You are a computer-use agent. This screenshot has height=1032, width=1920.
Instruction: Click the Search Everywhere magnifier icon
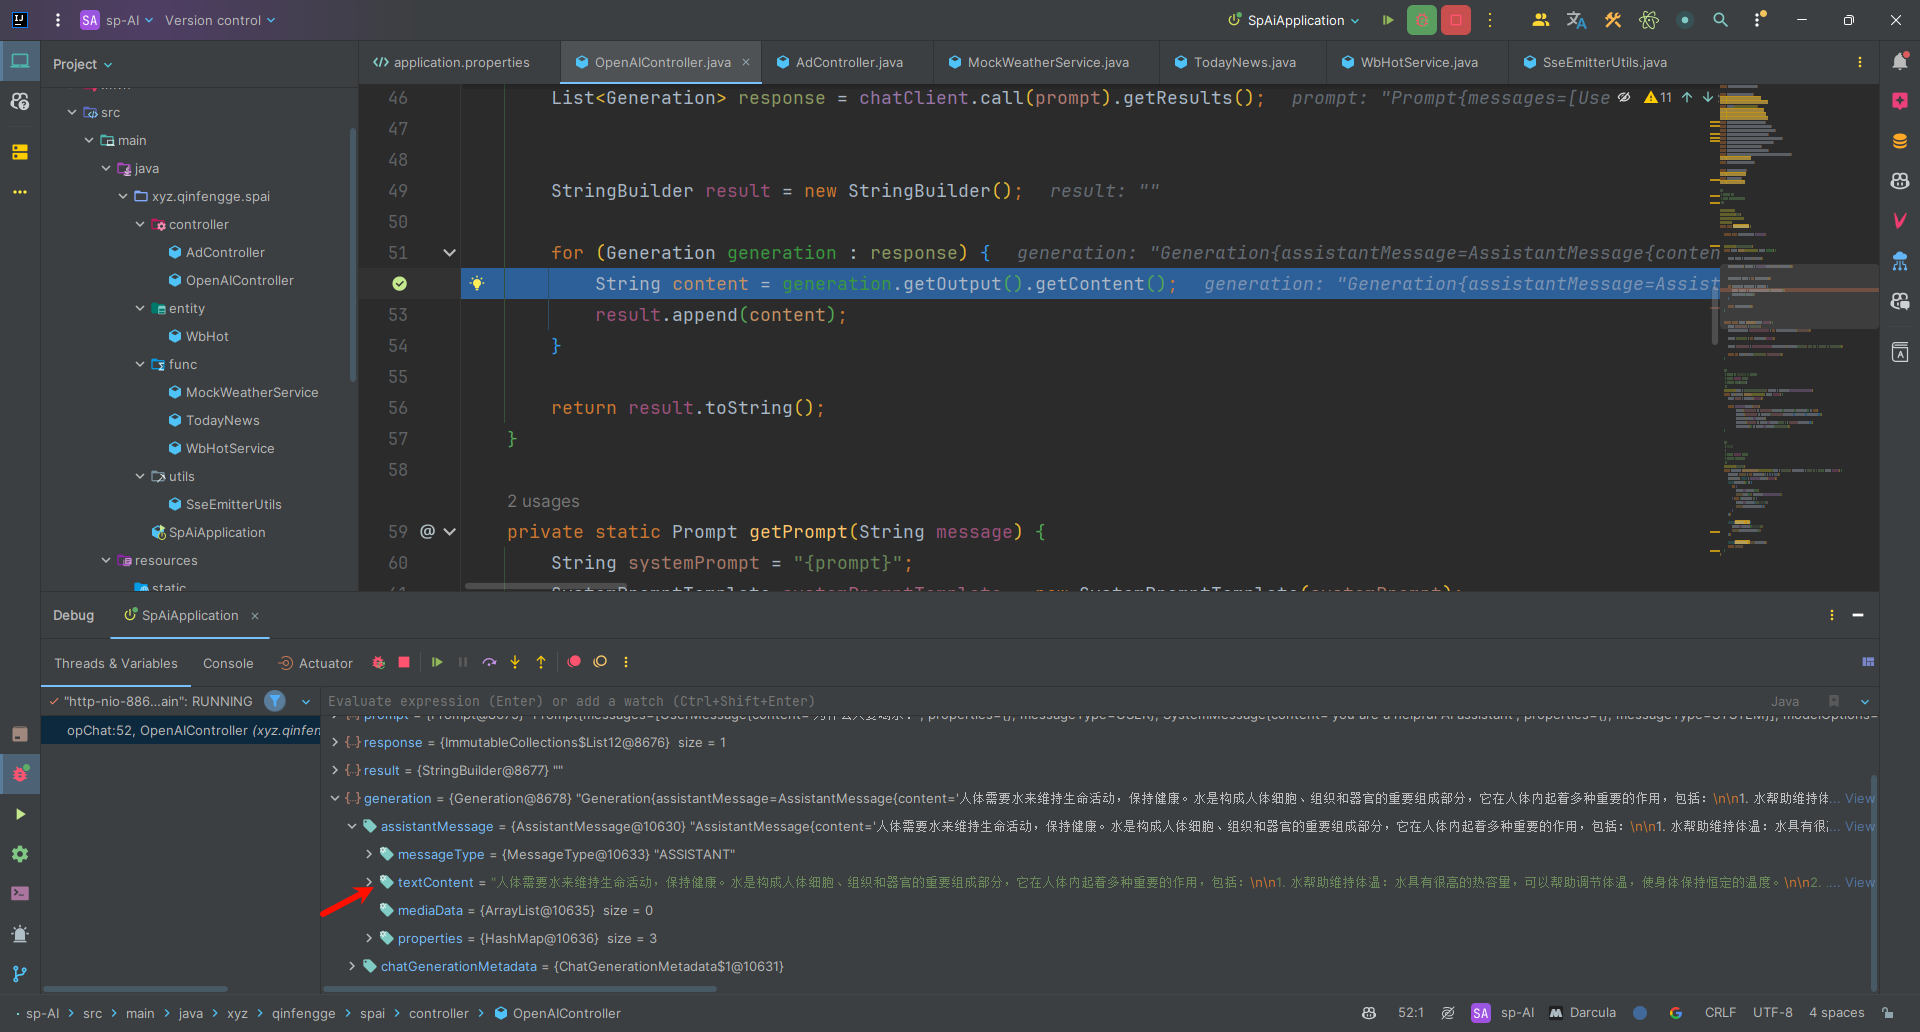[x=1720, y=20]
